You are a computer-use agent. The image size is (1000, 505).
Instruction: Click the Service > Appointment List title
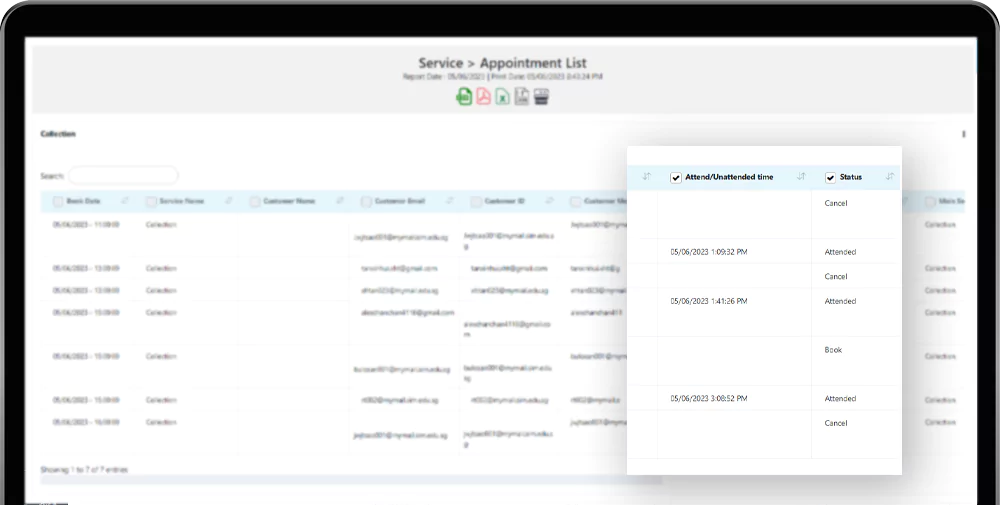pos(502,63)
